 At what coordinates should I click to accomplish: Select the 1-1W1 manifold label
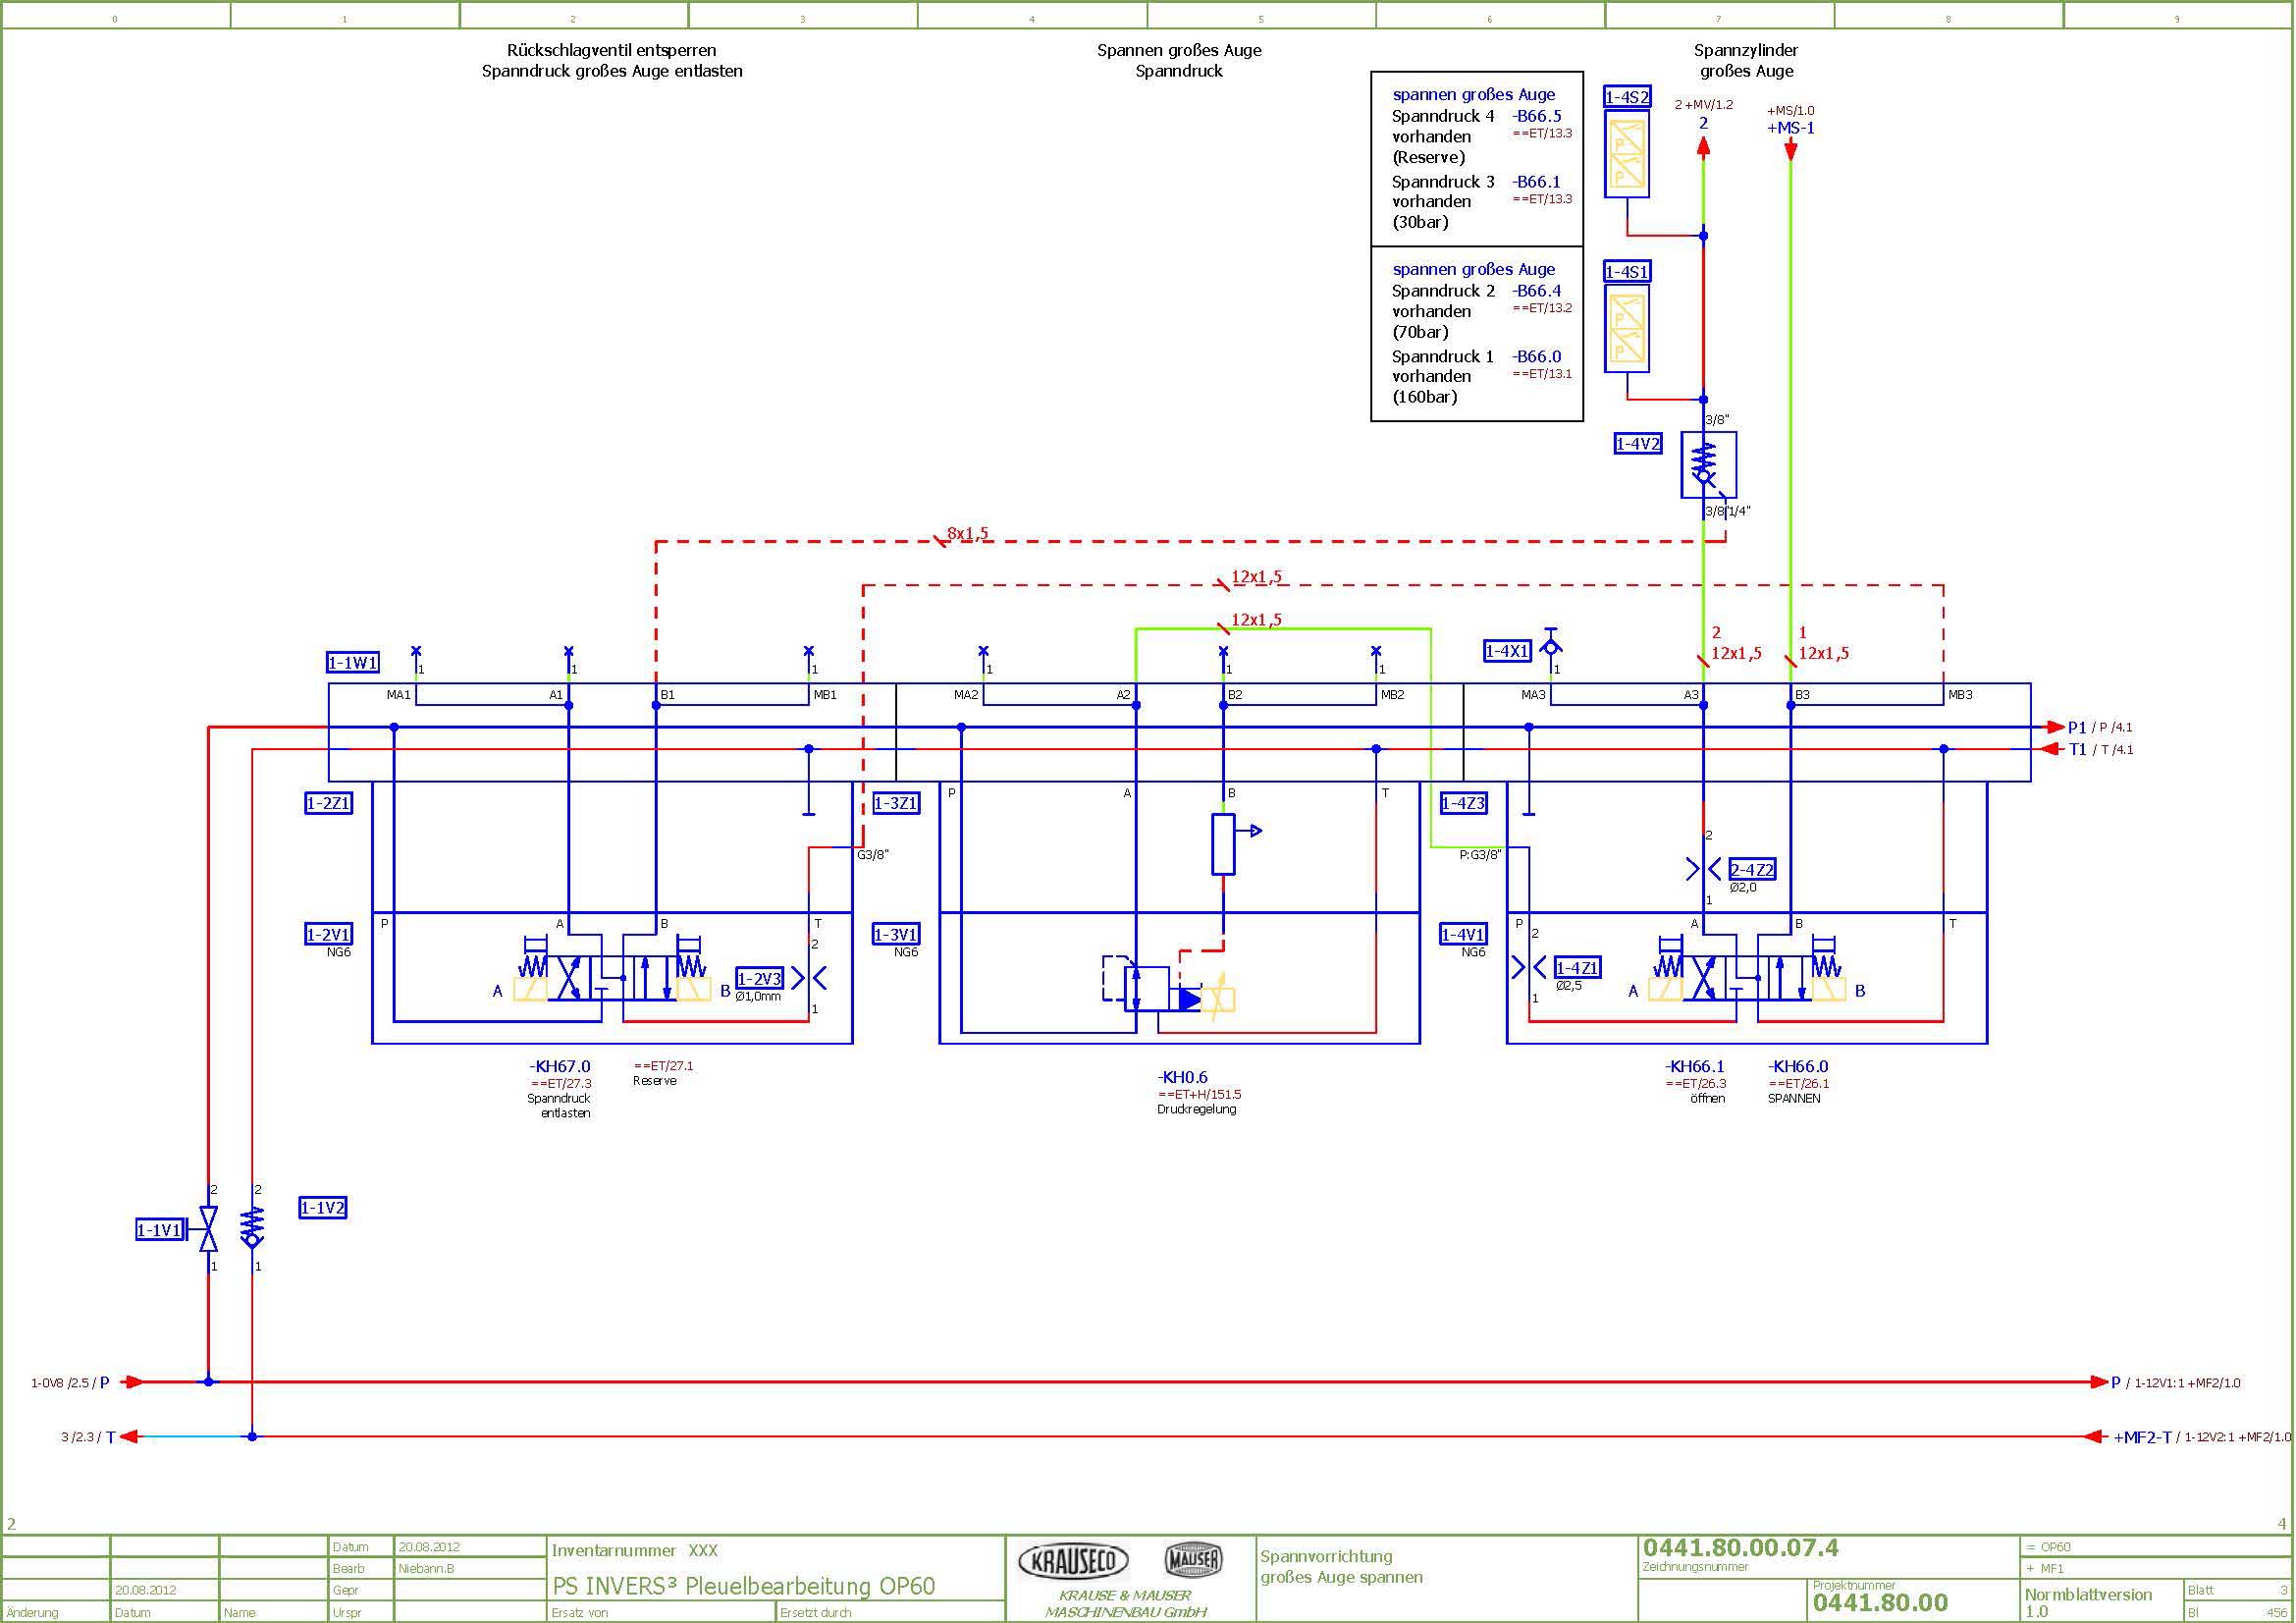353,662
